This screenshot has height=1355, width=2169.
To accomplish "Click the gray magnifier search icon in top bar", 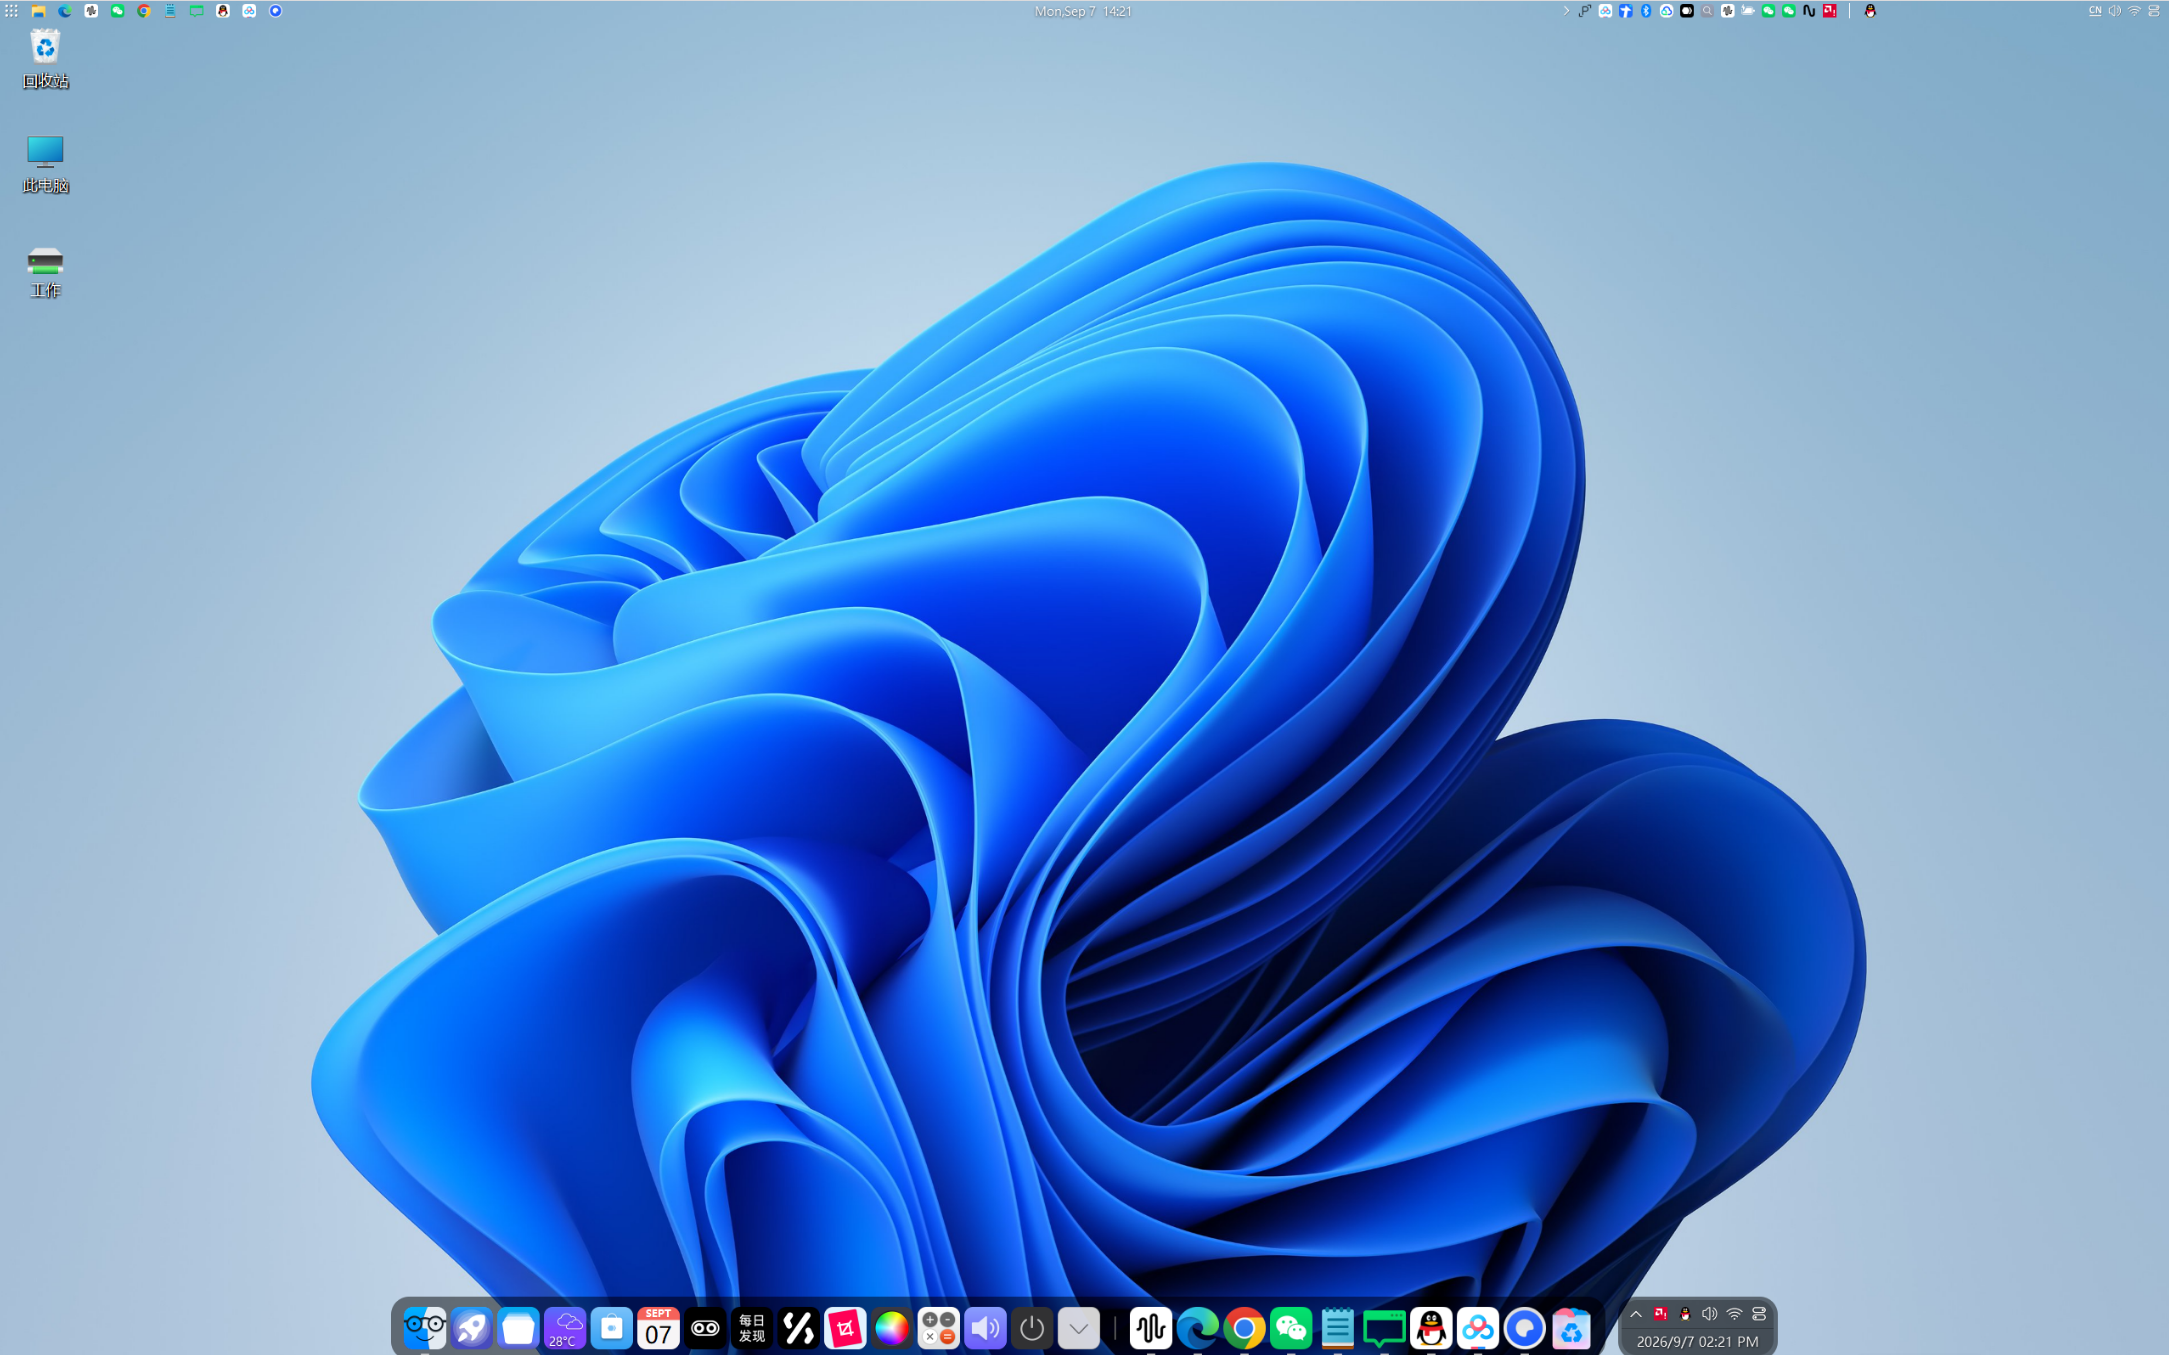I will (1707, 11).
